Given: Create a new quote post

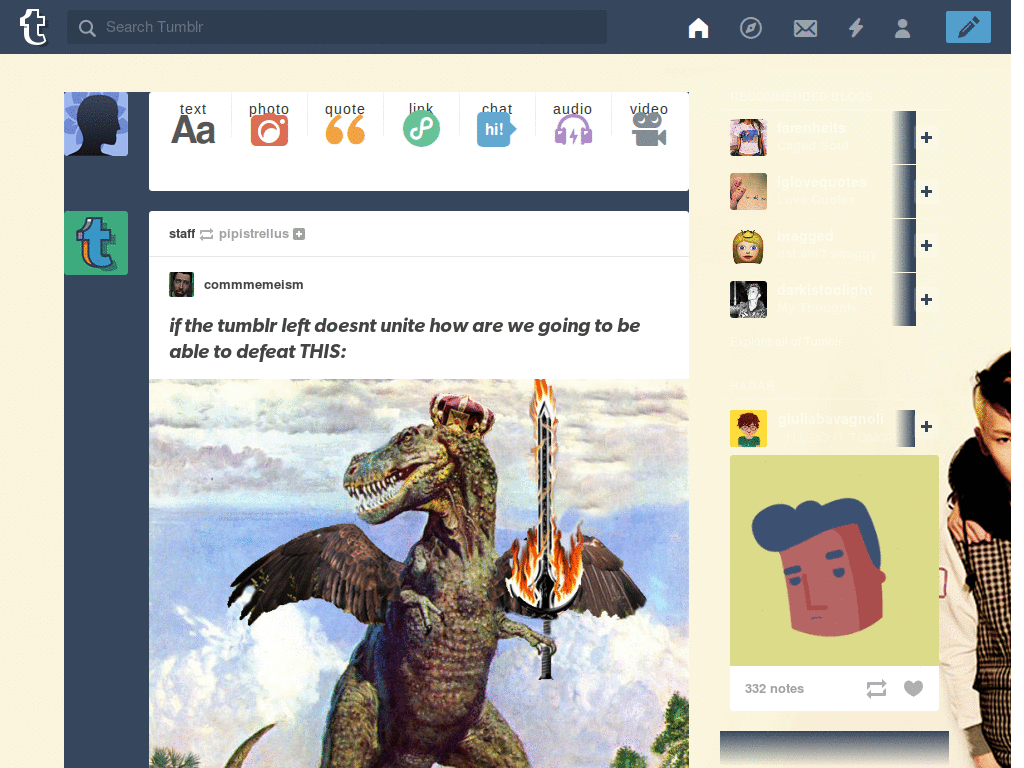Looking at the screenshot, I should (x=345, y=124).
